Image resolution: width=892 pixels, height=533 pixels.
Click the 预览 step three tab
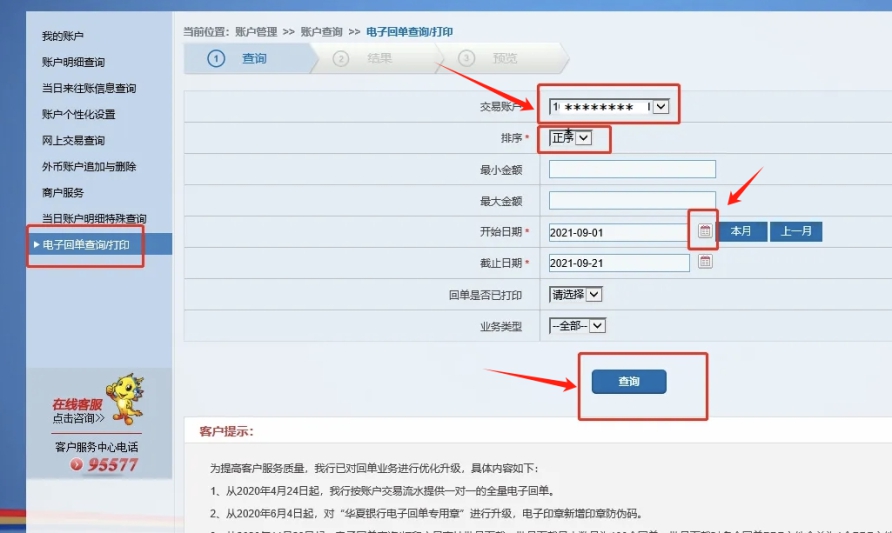pyautogui.click(x=502, y=58)
